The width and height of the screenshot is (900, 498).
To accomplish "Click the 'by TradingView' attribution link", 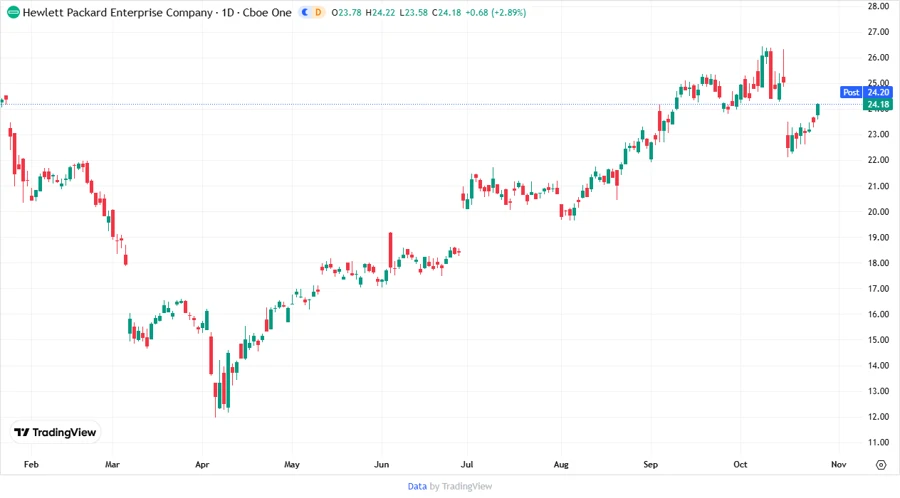I will 461,487.
